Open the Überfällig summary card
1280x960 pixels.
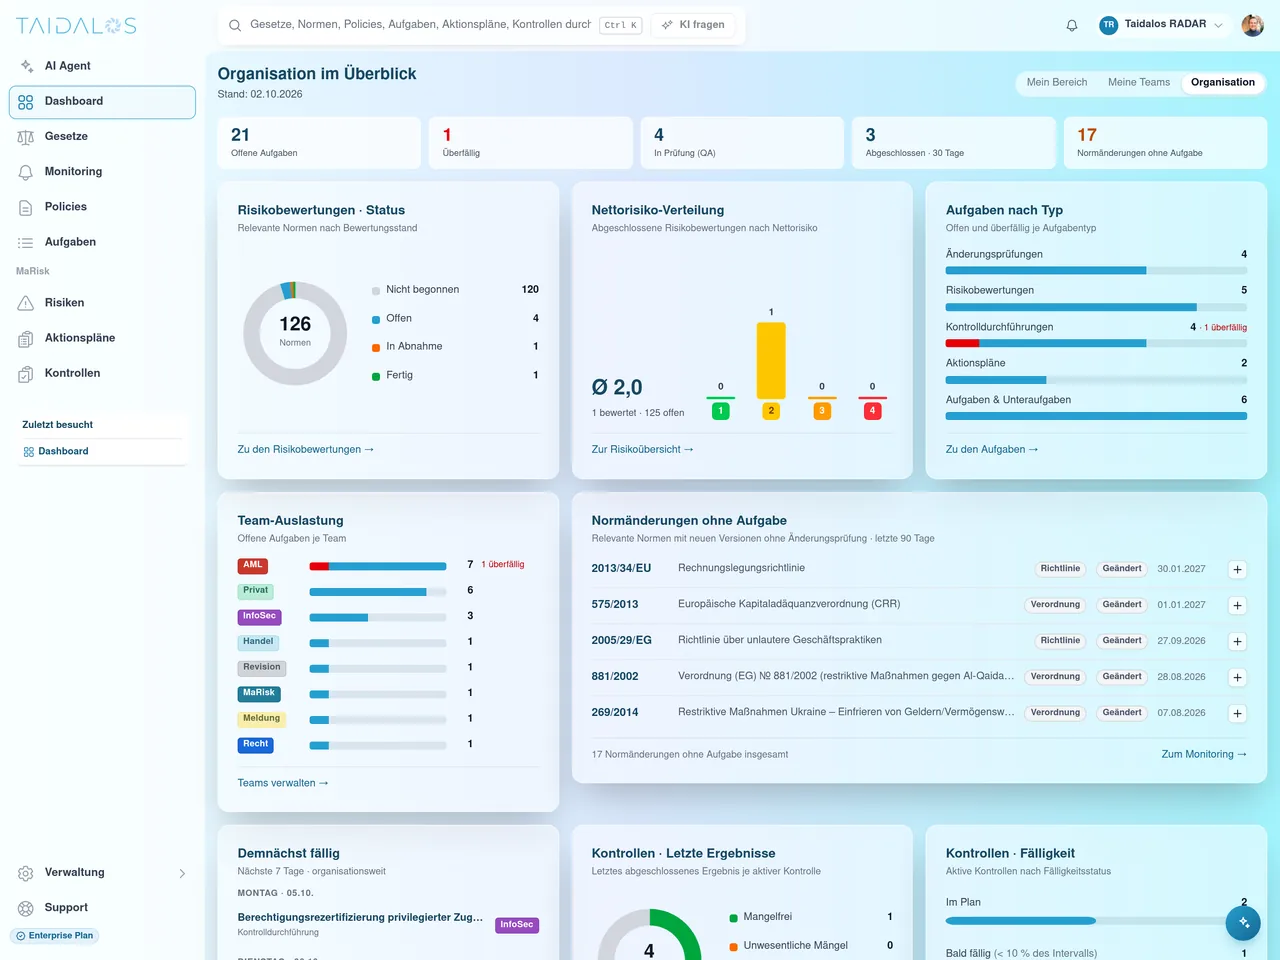(x=531, y=143)
